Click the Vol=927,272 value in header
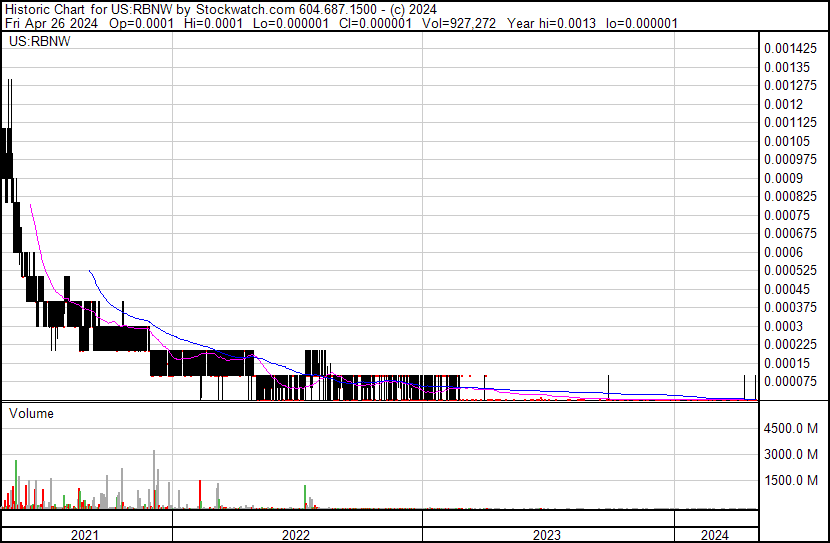Viewport: 830px width, 543px height. pyautogui.click(x=458, y=23)
